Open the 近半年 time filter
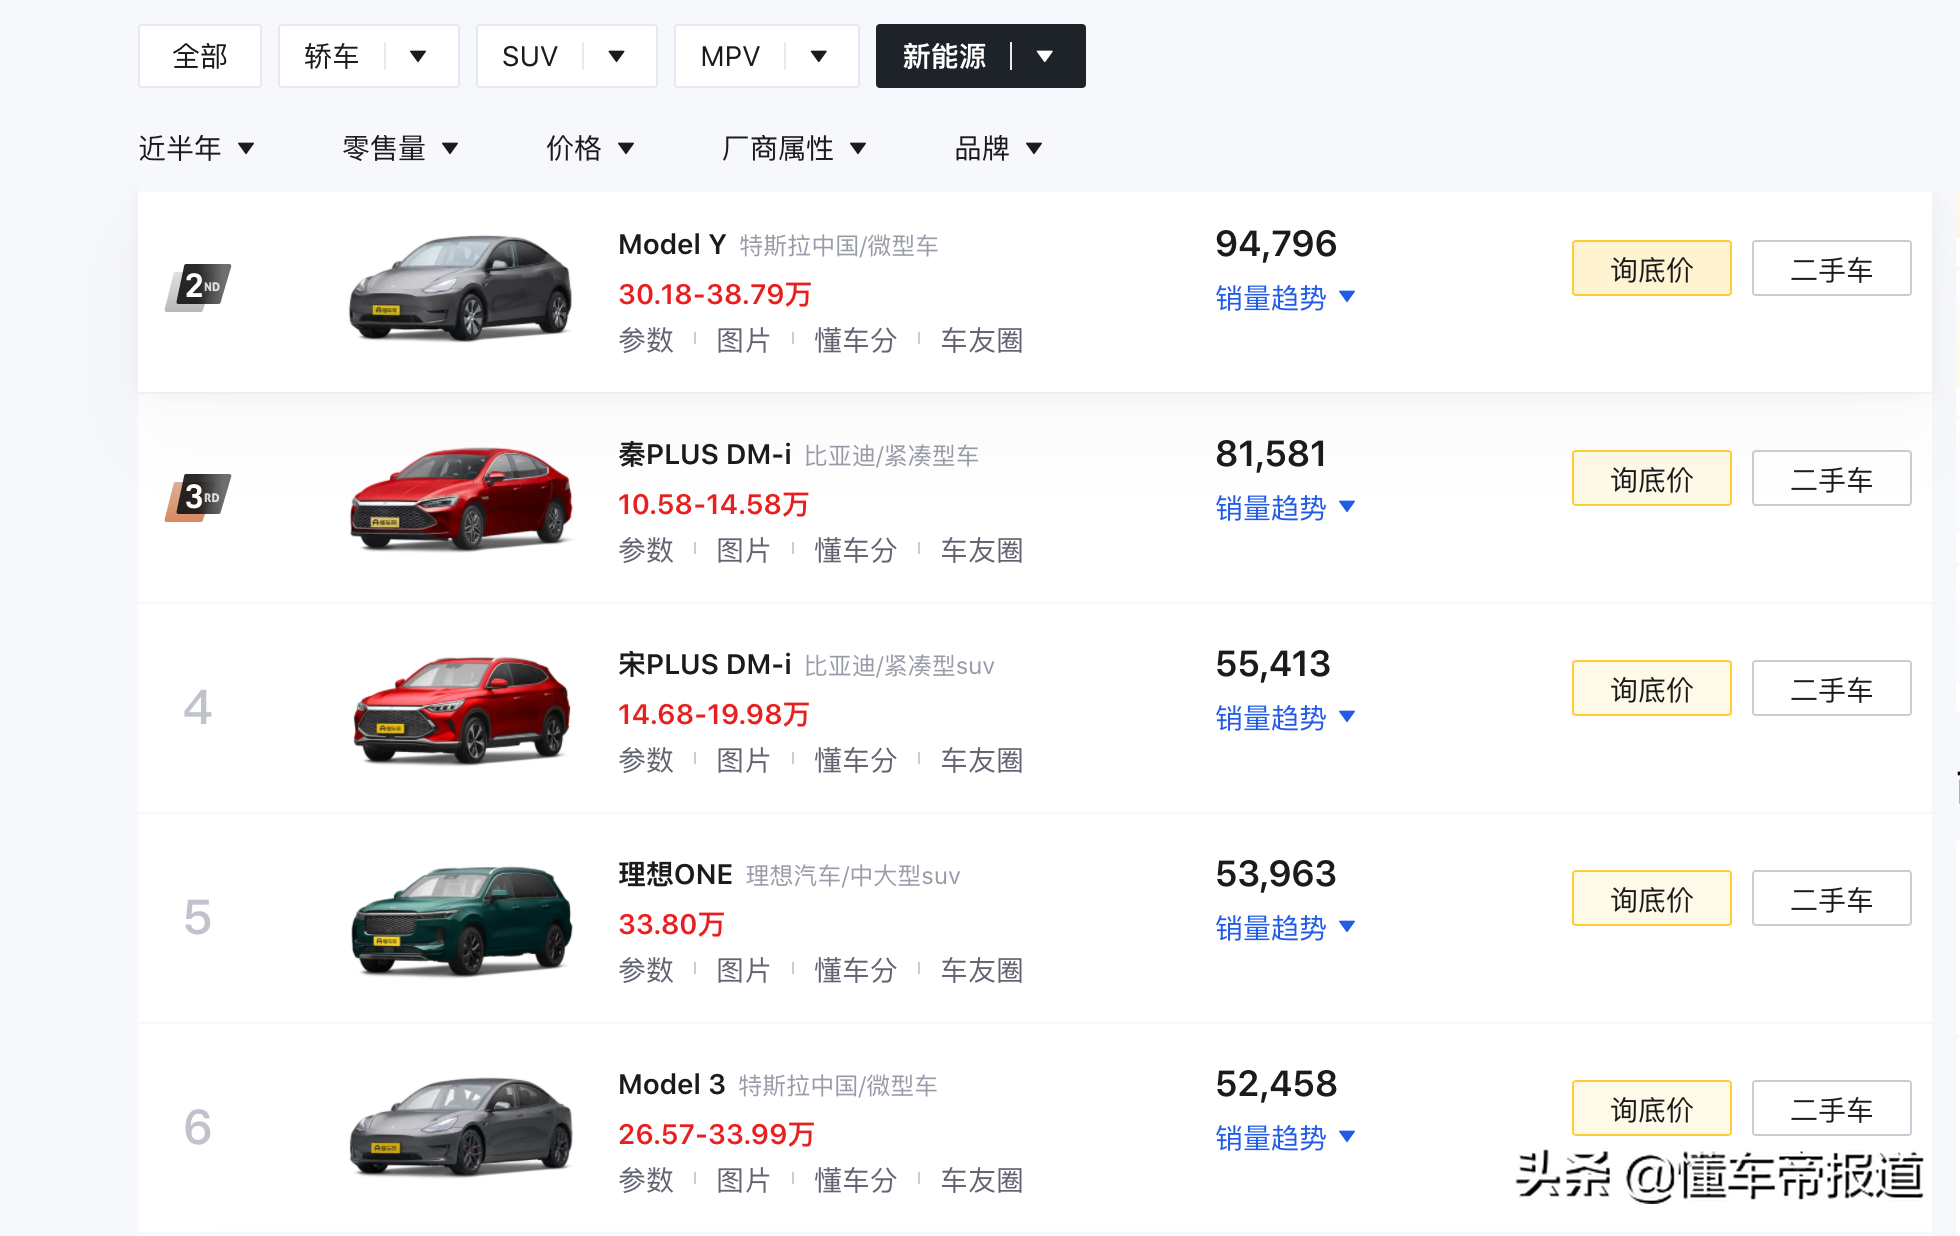The width and height of the screenshot is (1960, 1236). click(x=197, y=148)
